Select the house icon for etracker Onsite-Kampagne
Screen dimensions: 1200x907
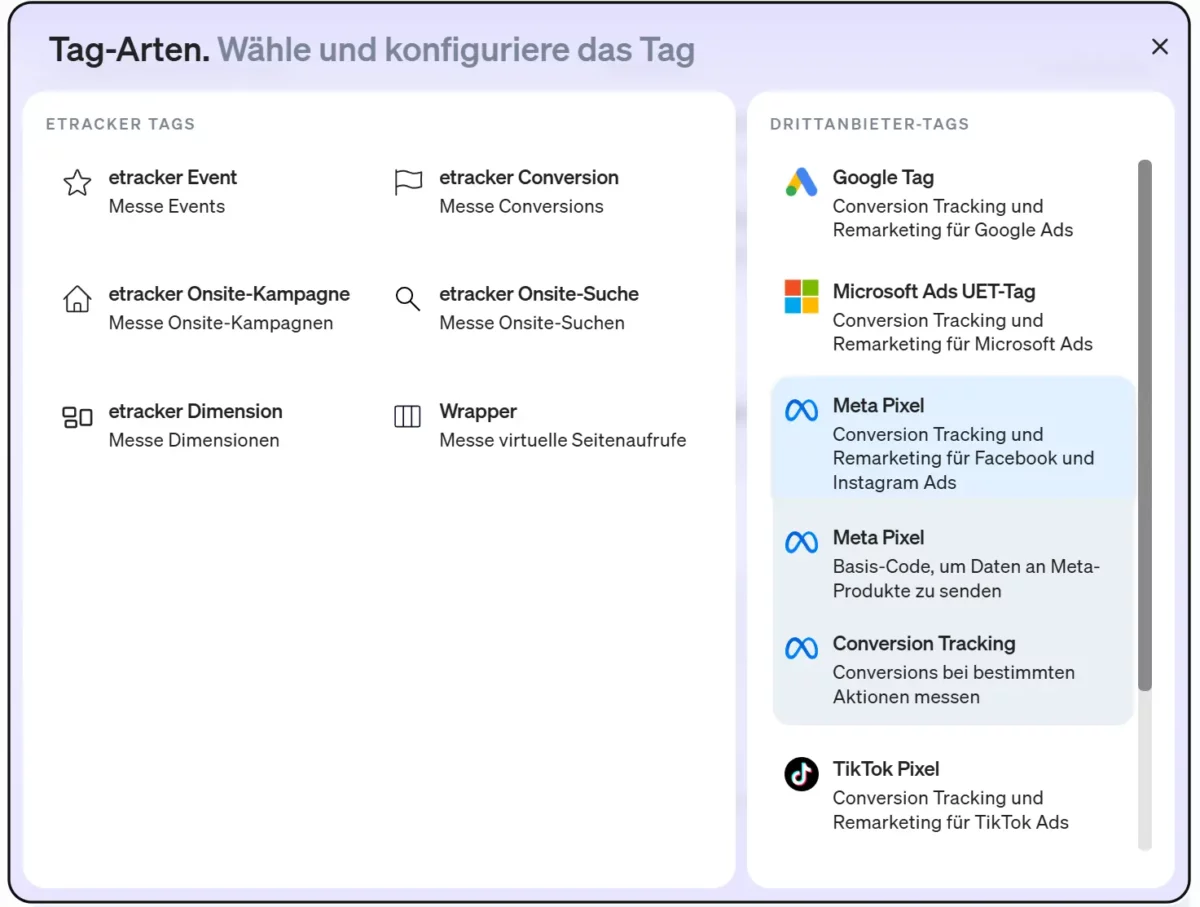(77, 299)
